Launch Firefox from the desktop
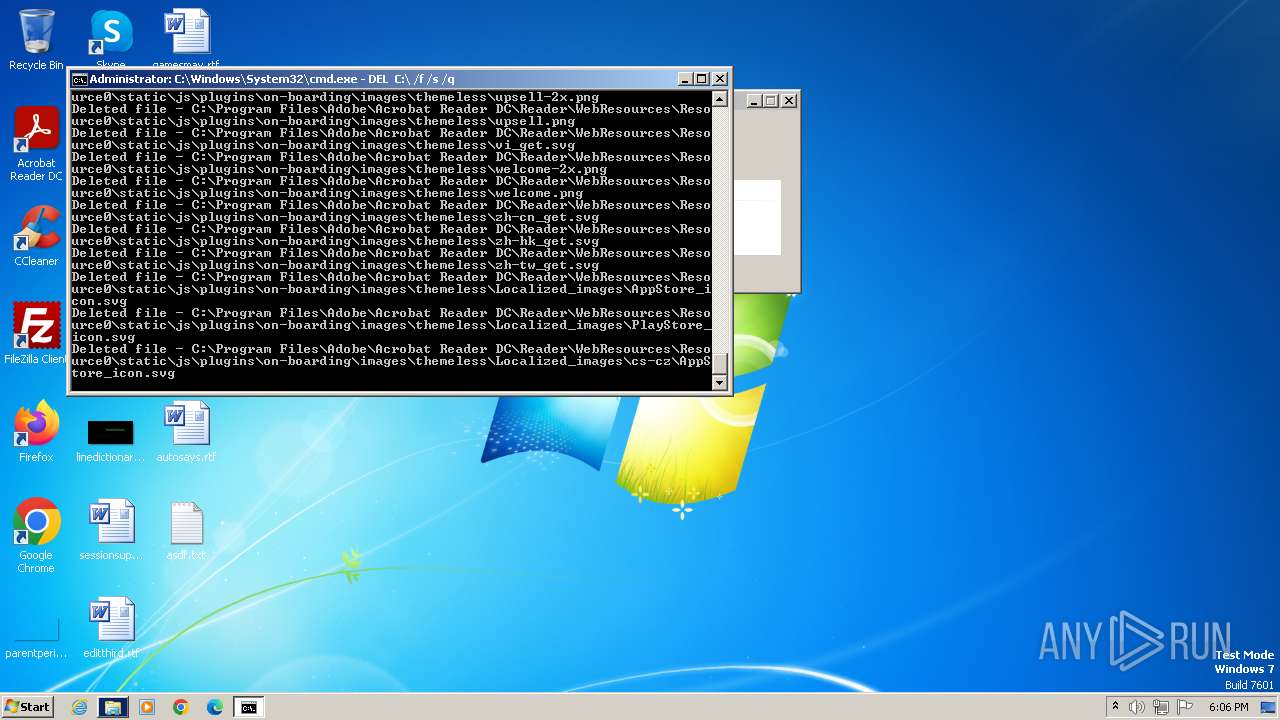This screenshot has width=1280, height=720. [x=36, y=431]
